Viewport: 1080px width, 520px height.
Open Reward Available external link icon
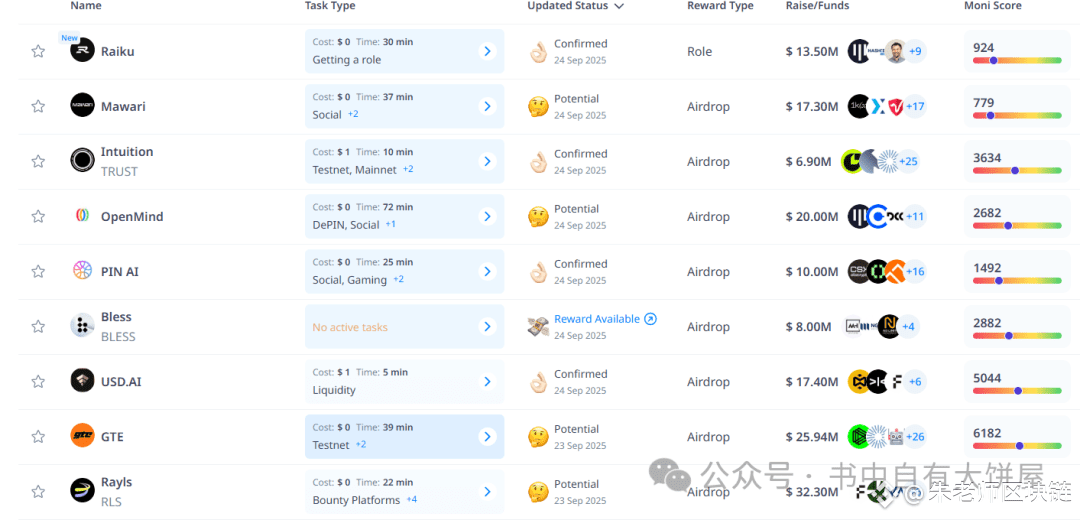pos(651,319)
